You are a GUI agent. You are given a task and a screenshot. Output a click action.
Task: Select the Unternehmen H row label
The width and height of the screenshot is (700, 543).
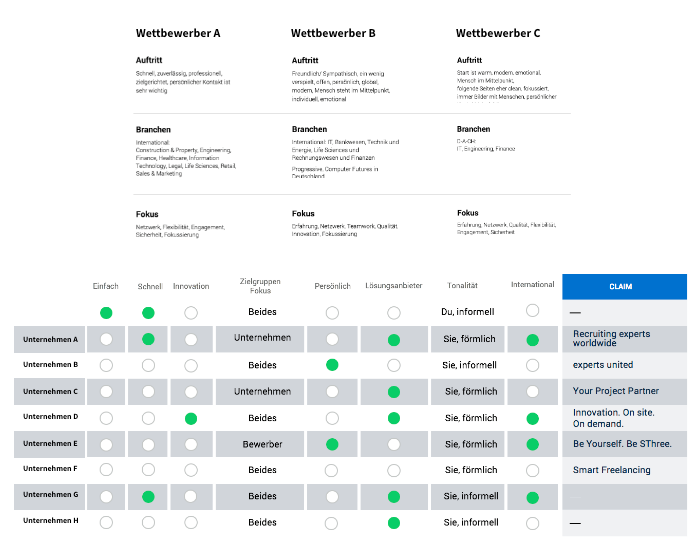pyautogui.click(x=50, y=520)
